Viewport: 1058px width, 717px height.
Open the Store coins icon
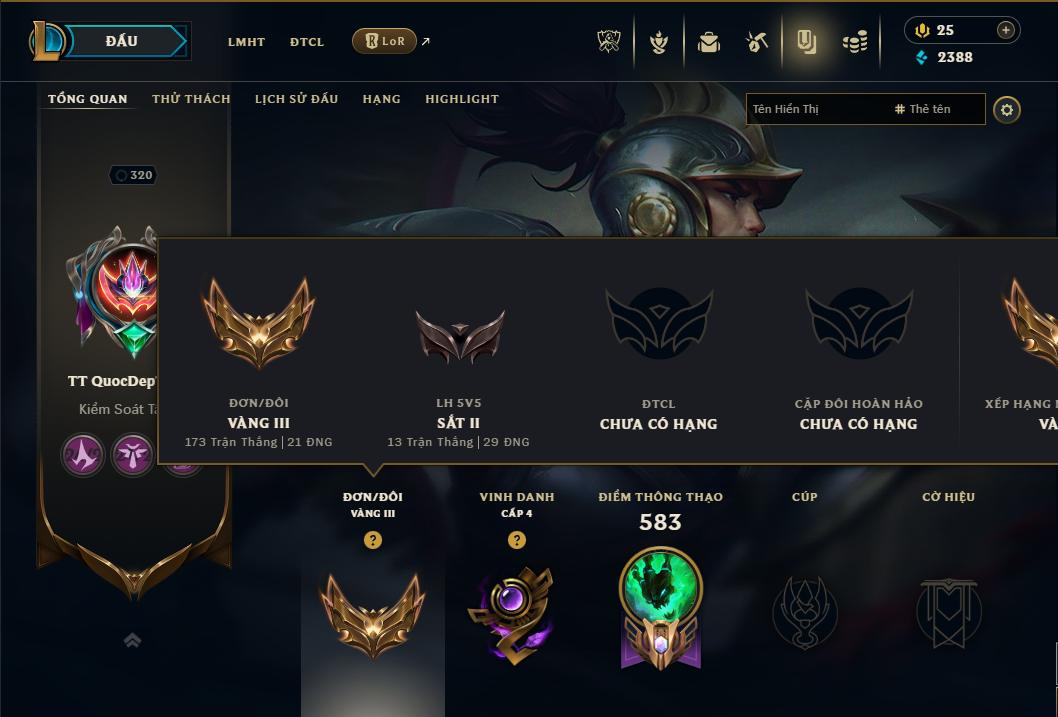coord(855,42)
